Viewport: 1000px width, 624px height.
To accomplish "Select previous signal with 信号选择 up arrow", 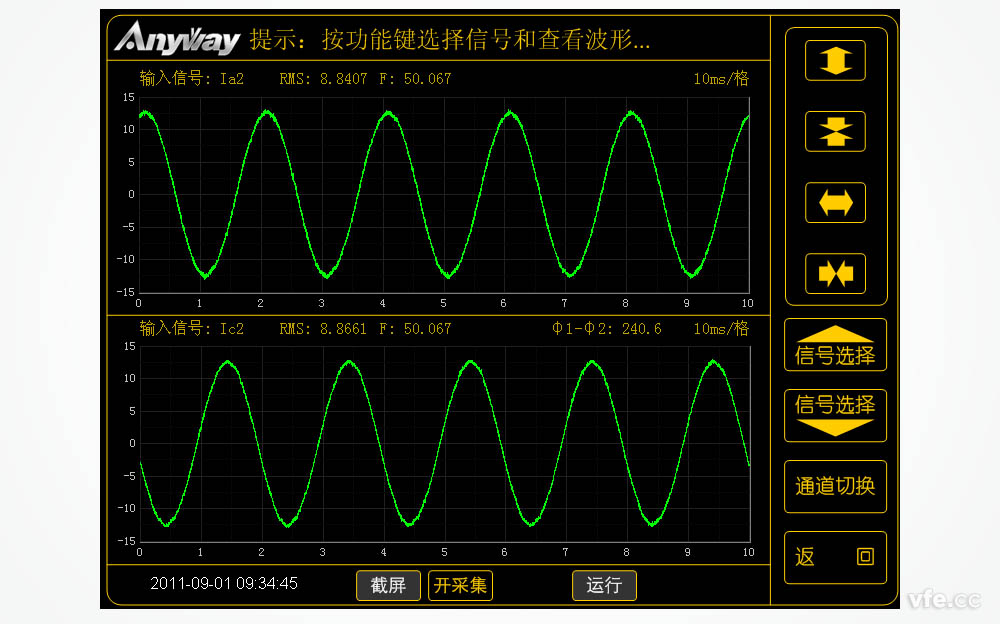I will 835,345.
